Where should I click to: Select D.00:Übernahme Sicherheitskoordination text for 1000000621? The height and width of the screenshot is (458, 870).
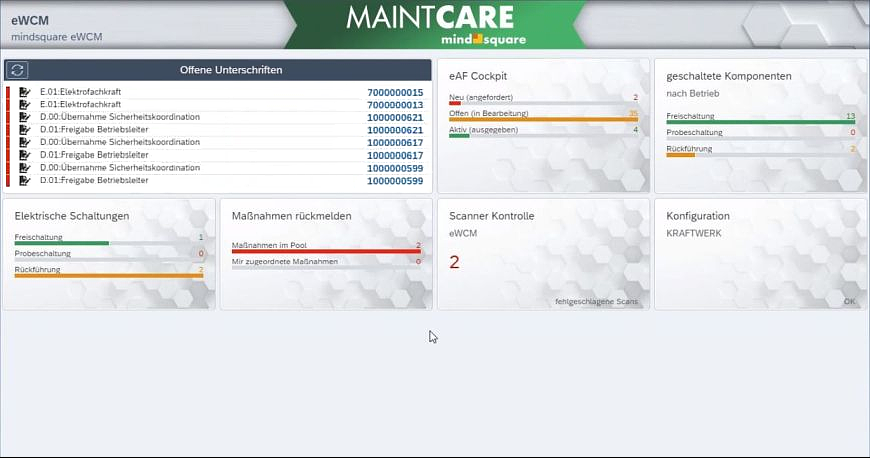tap(120, 117)
